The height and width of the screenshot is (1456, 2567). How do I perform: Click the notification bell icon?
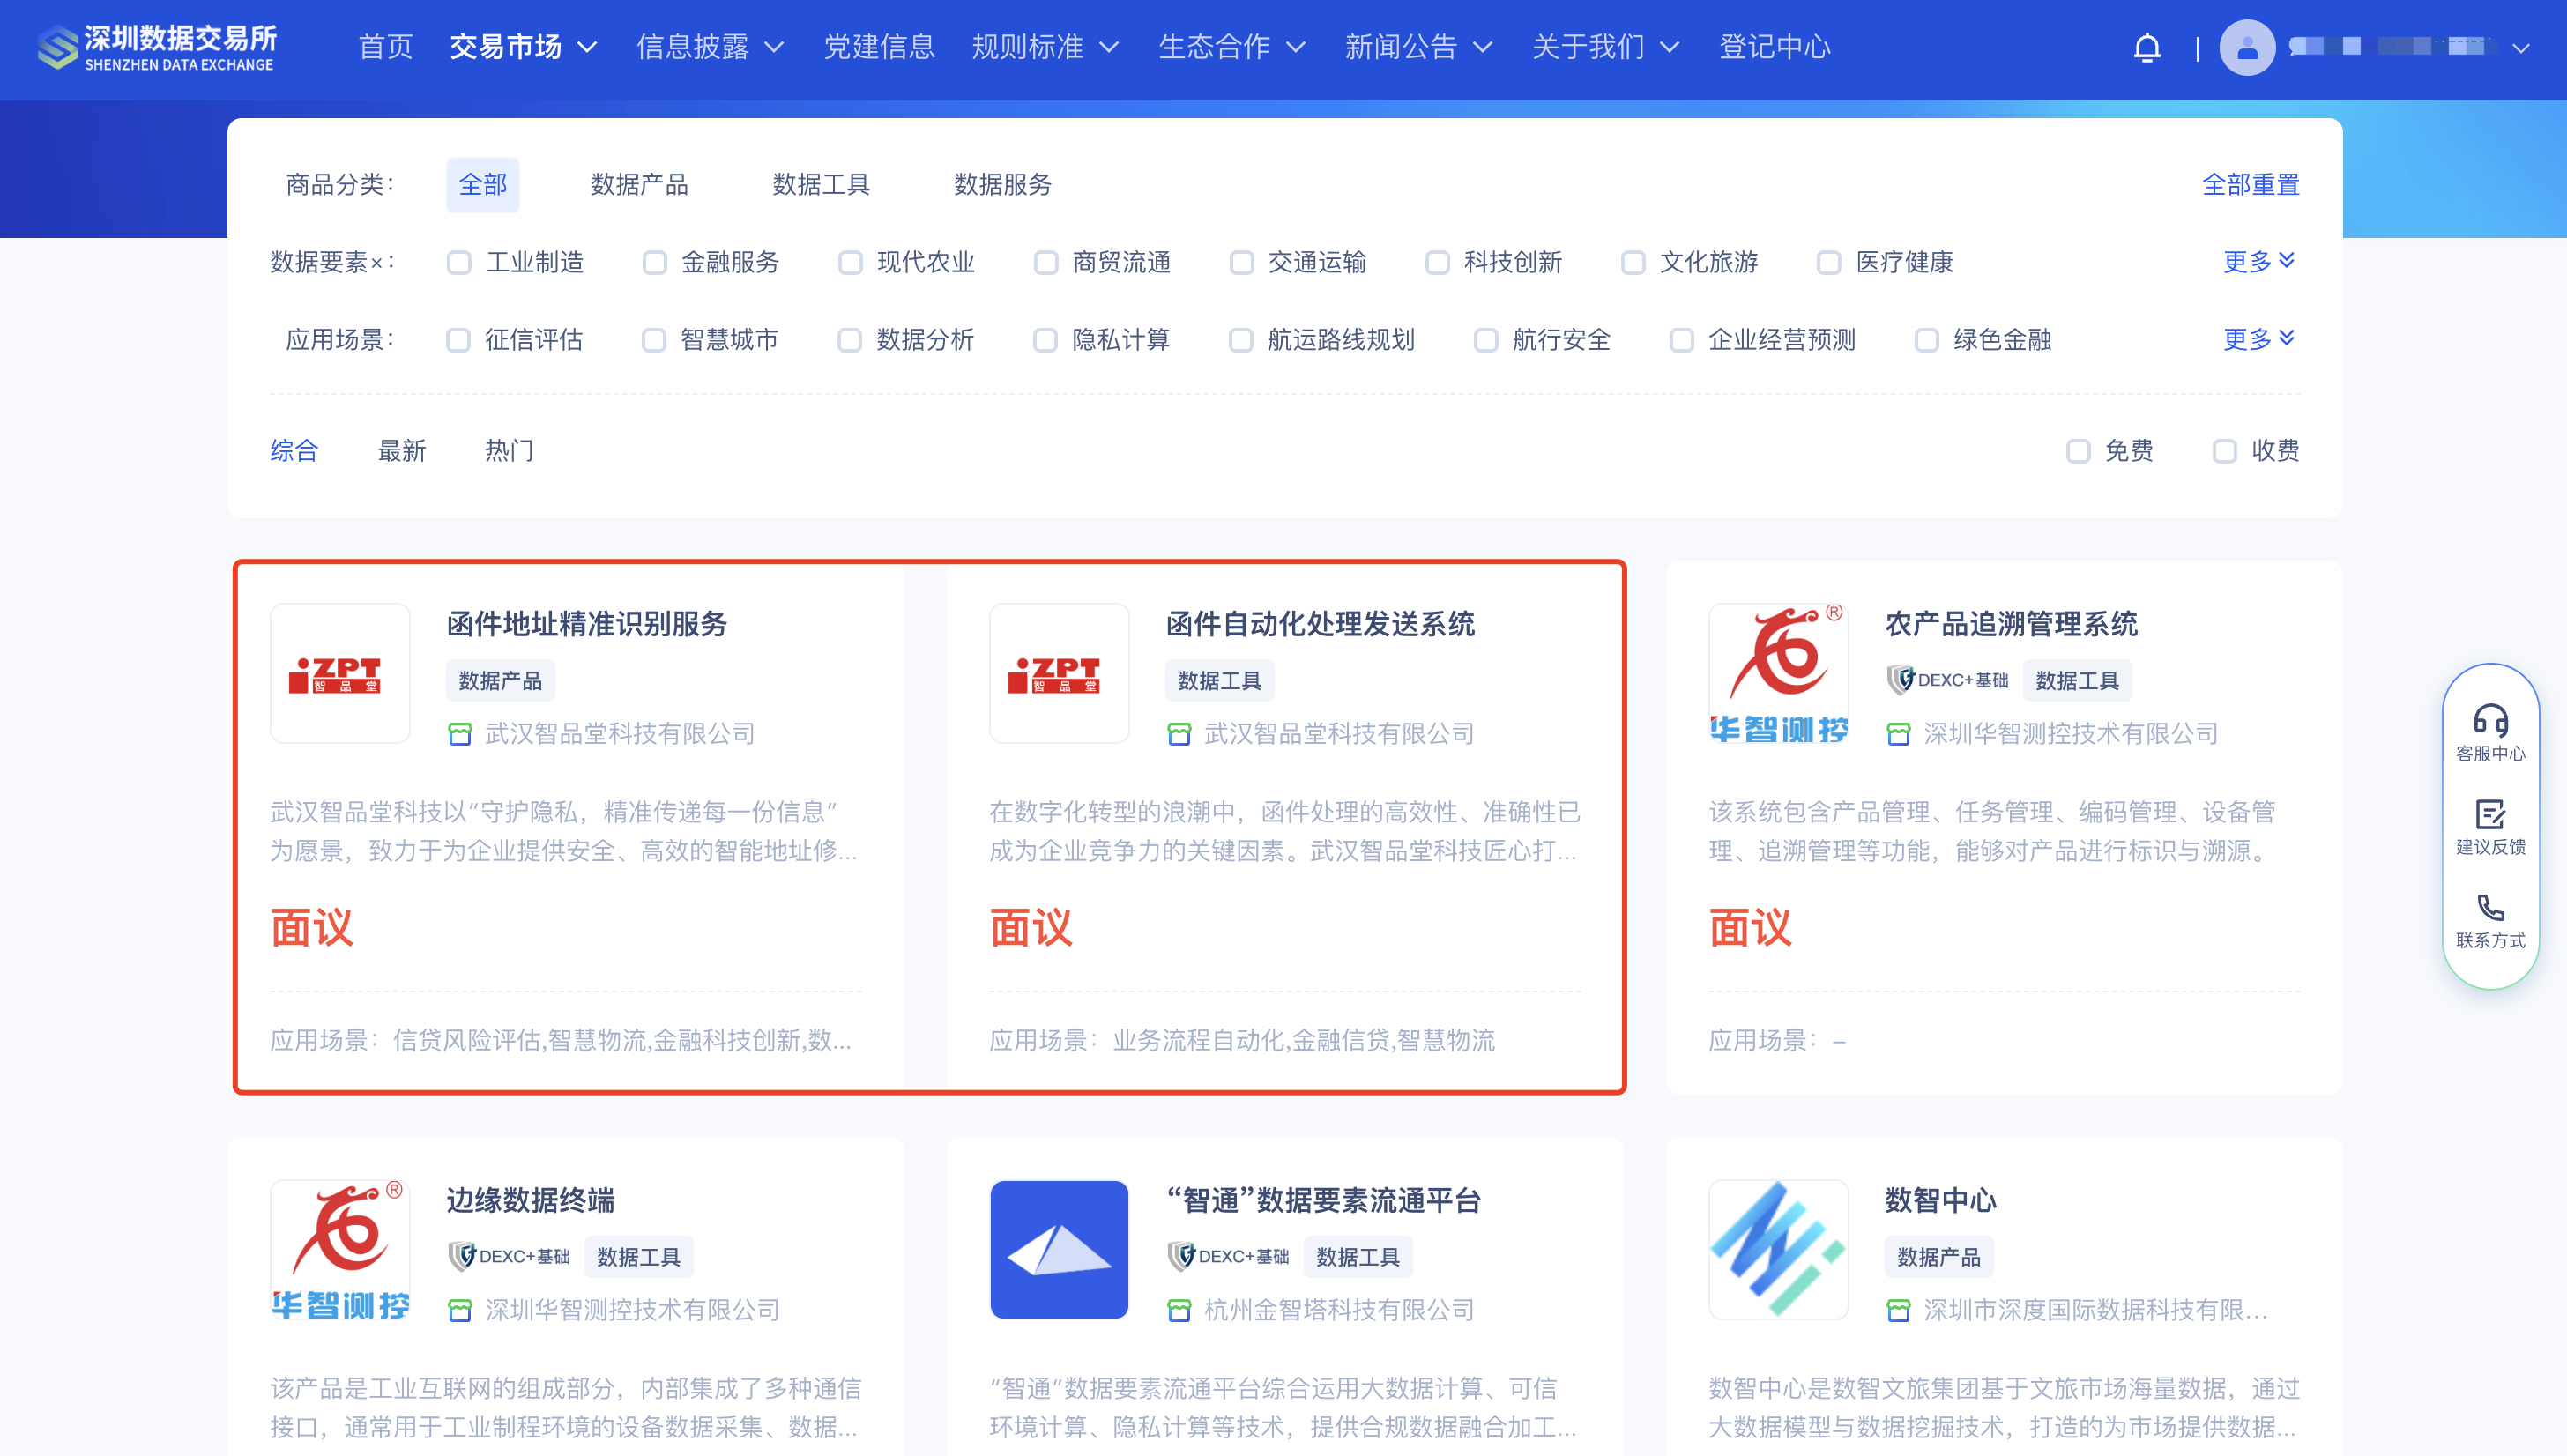[2146, 47]
